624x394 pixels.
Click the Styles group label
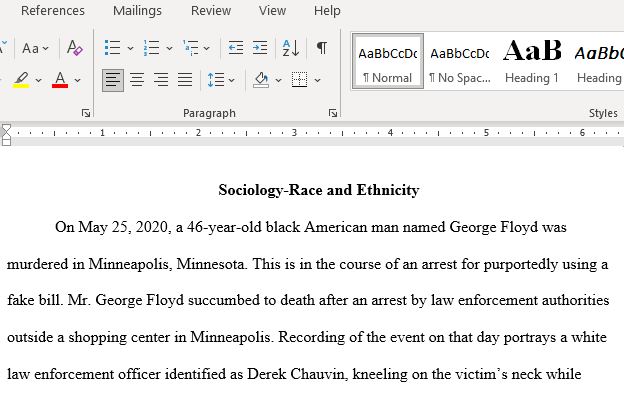tap(603, 113)
